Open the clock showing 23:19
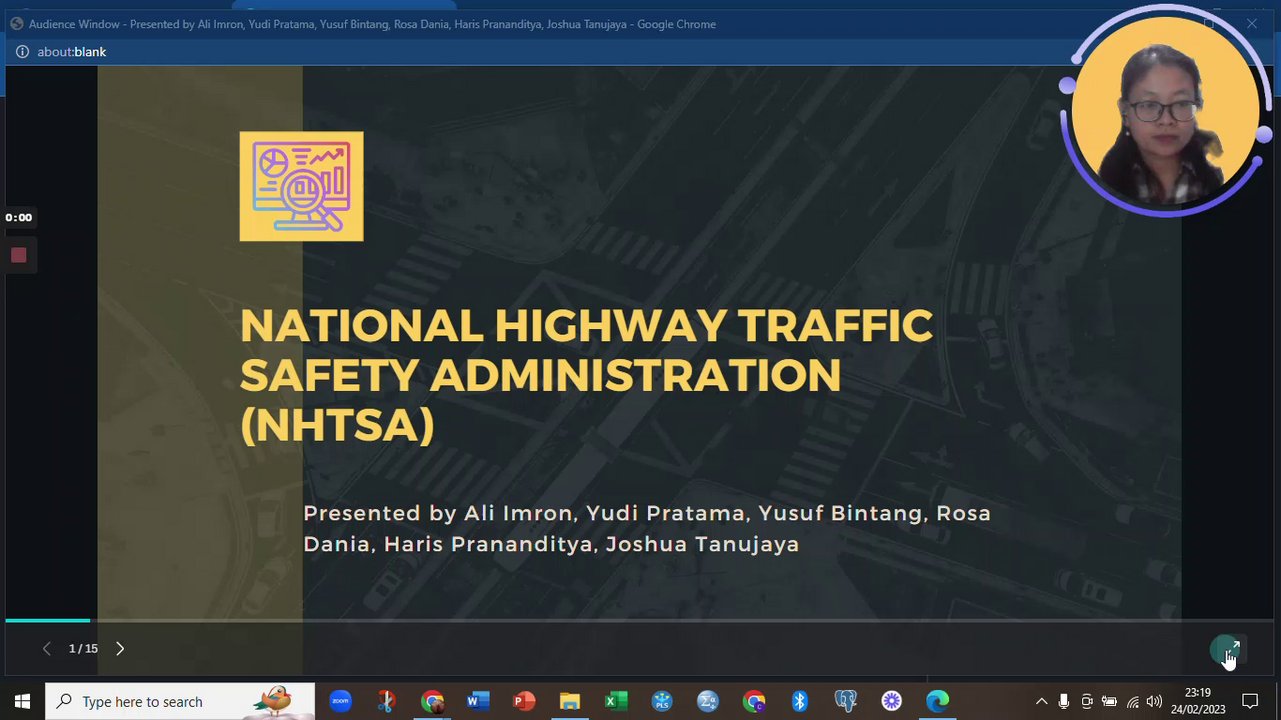The width and height of the screenshot is (1281, 720). (x=1198, y=701)
